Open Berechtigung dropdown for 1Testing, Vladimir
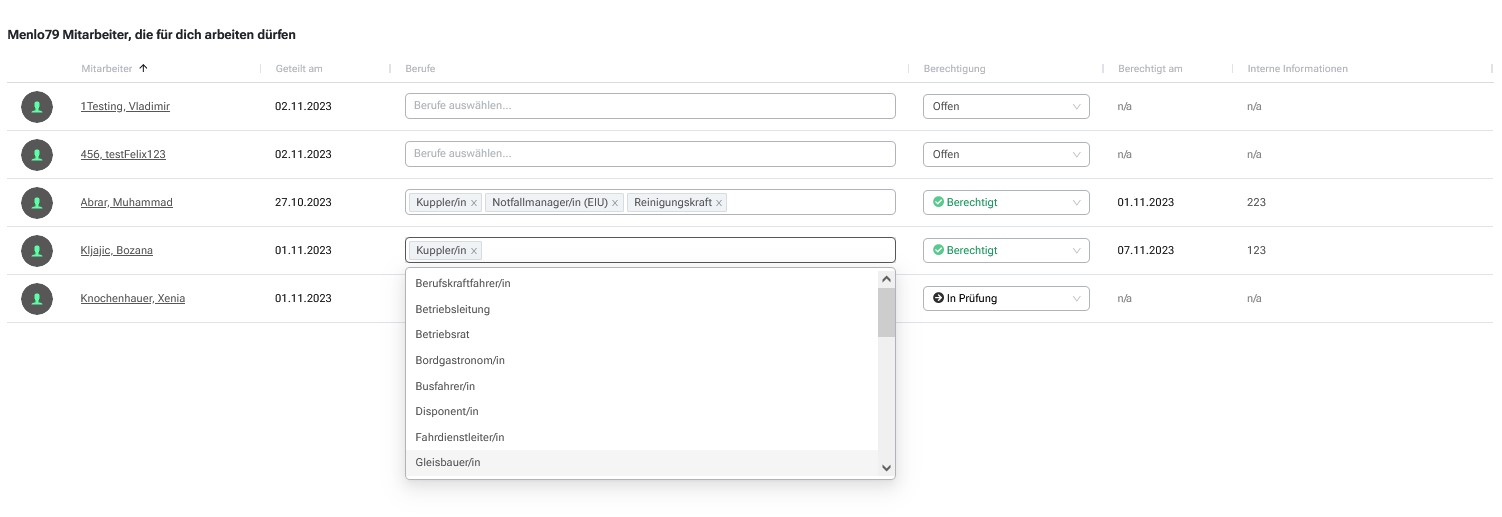This screenshot has width=1502, height=517. [1006, 106]
